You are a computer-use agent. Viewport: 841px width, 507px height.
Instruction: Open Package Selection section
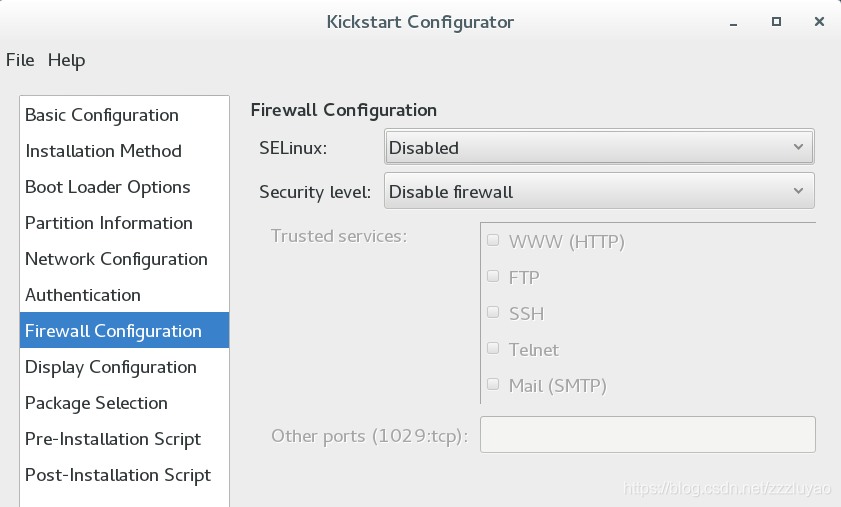[124, 403]
